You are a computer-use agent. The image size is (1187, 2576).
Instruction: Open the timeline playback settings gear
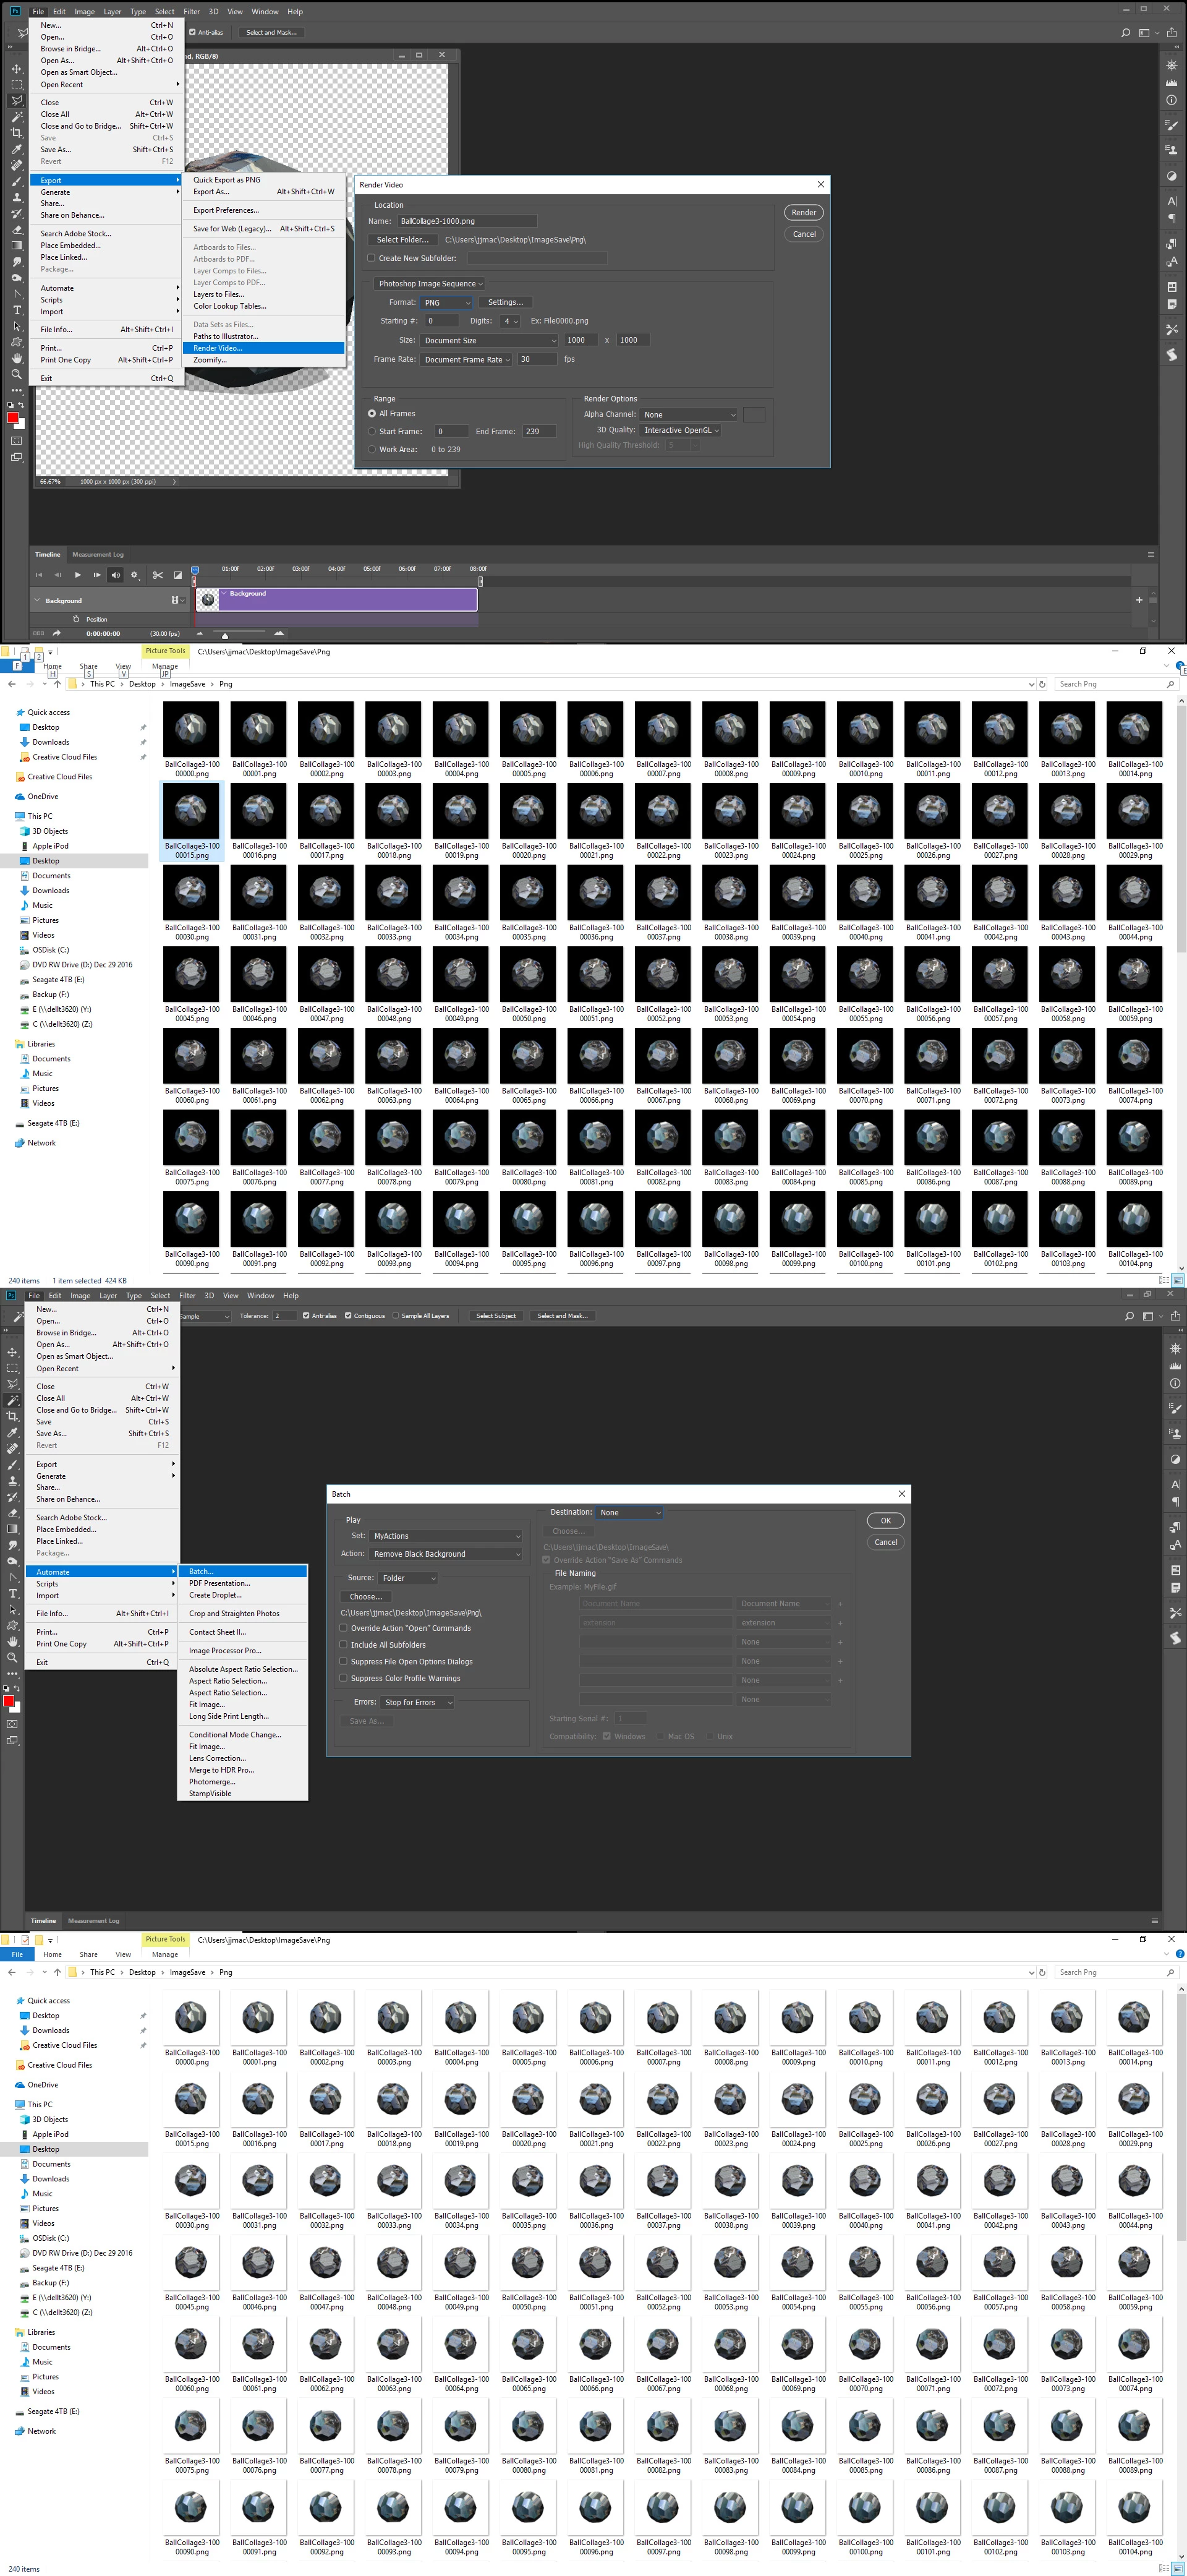(x=134, y=575)
